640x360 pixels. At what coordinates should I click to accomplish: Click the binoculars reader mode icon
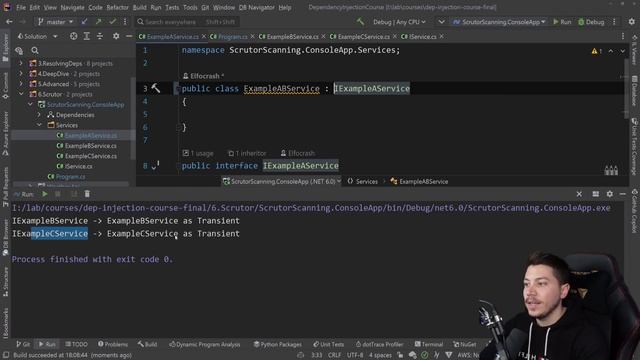coord(611,170)
